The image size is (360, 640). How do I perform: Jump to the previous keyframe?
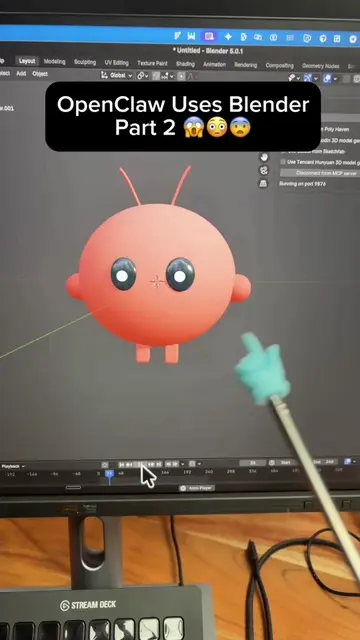(x=129, y=464)
